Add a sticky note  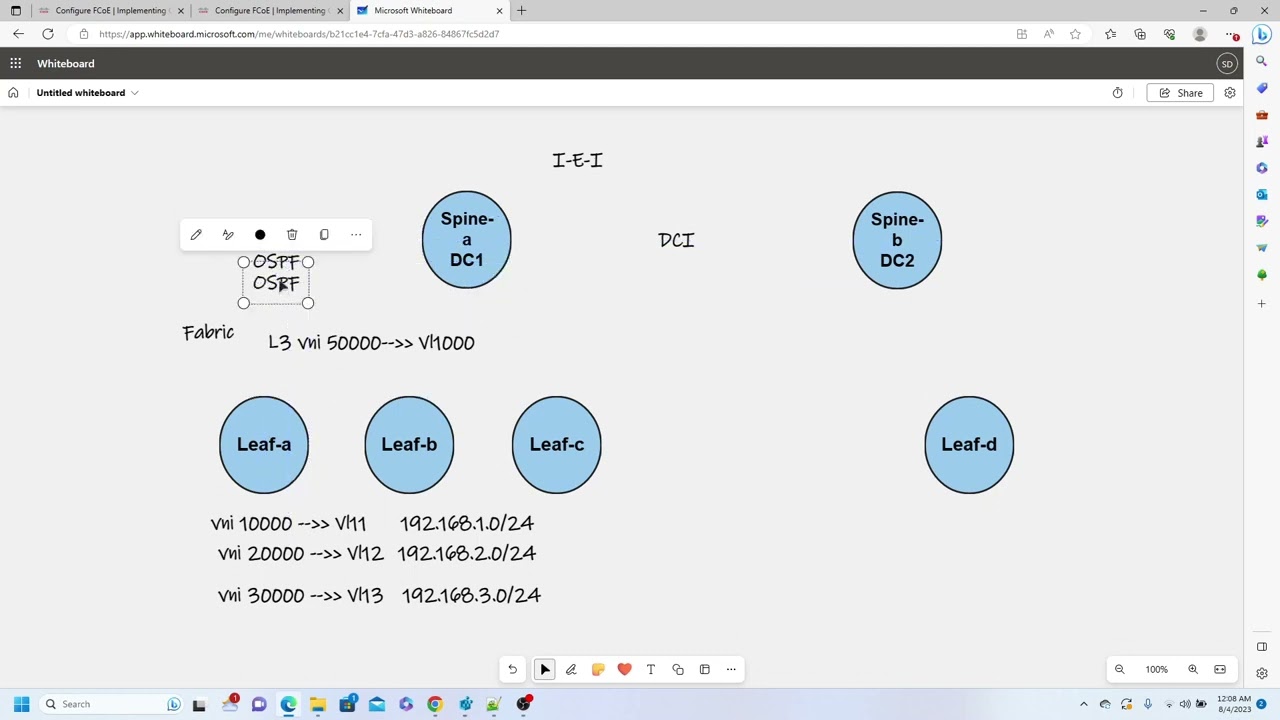click(x=598, y=670)
